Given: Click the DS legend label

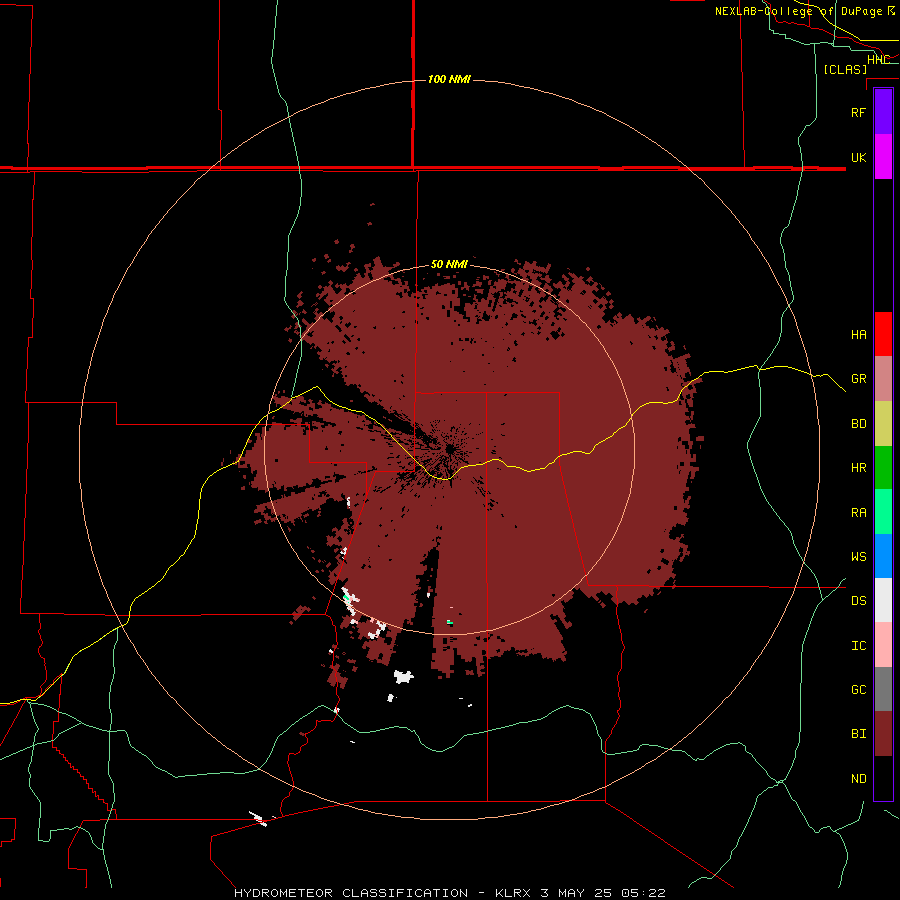Looking at the screenshot, I should 858,601.
